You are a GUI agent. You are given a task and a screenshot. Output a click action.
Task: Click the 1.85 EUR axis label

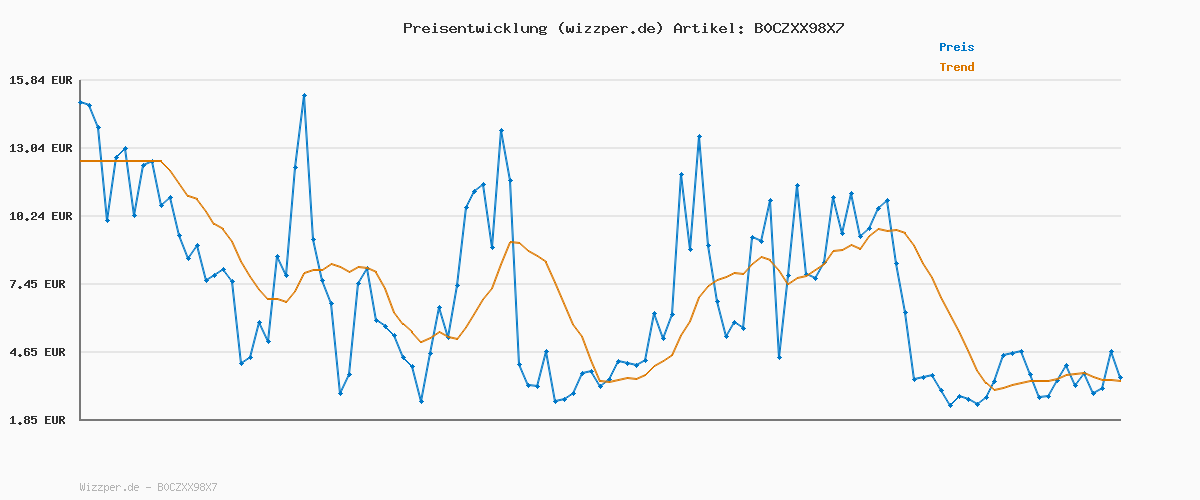click(x=40, y=420)
